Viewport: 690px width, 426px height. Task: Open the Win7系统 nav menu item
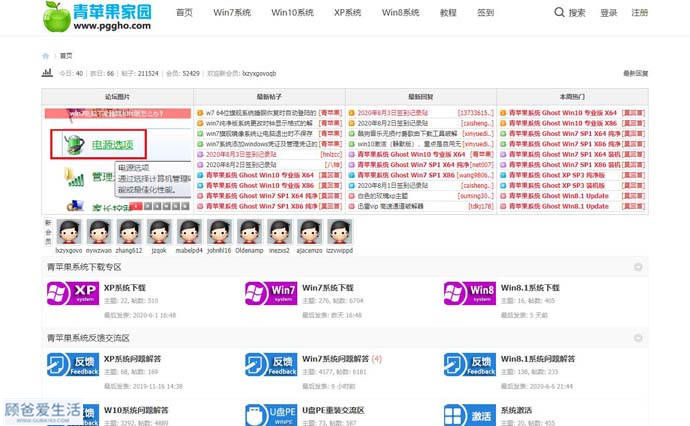[x=232, y=12]
